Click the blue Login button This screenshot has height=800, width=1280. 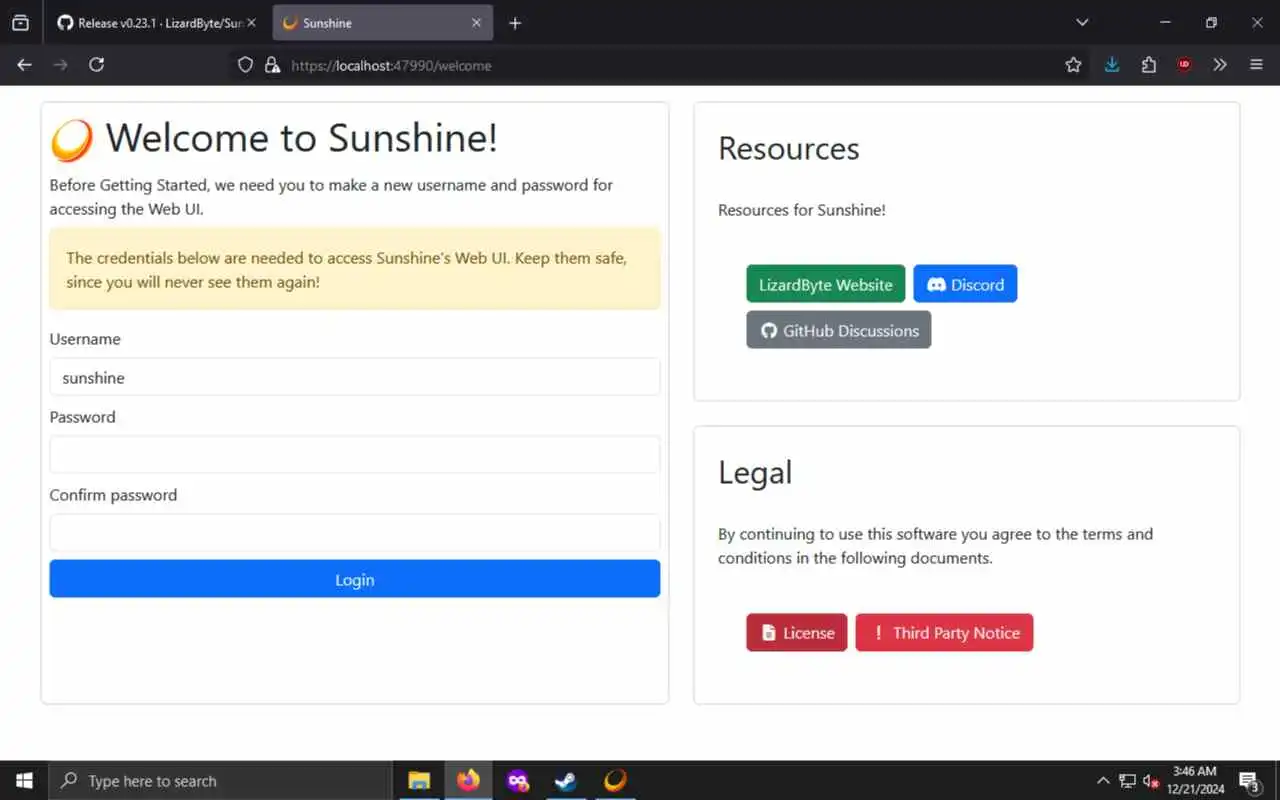(355, 579)
